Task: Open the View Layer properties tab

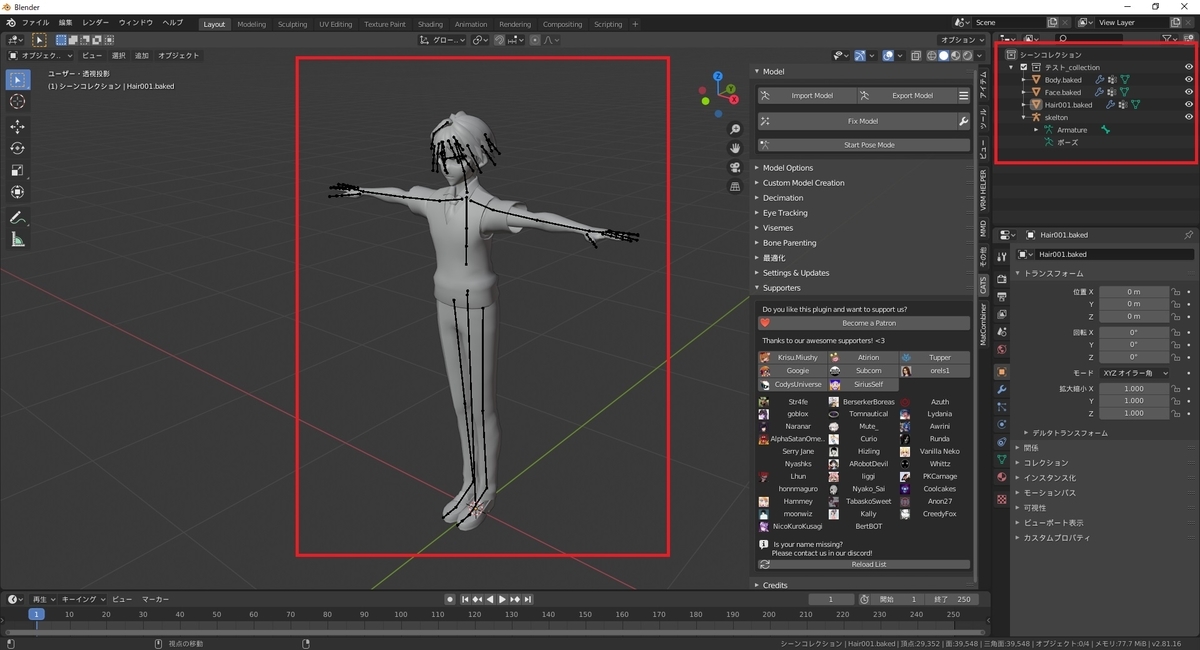Action: 1001,314
